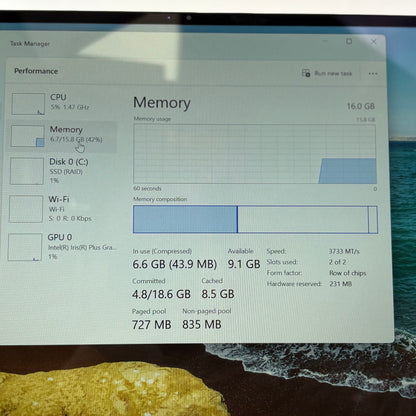This screenshot has width=416, height=416.
Task: Click the 16.0 GB total memory value
Action: [x=361, y=106]
